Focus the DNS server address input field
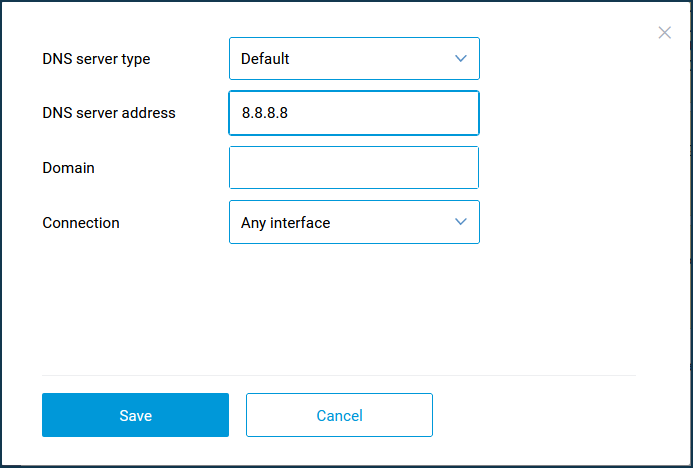 click(354, 113)
